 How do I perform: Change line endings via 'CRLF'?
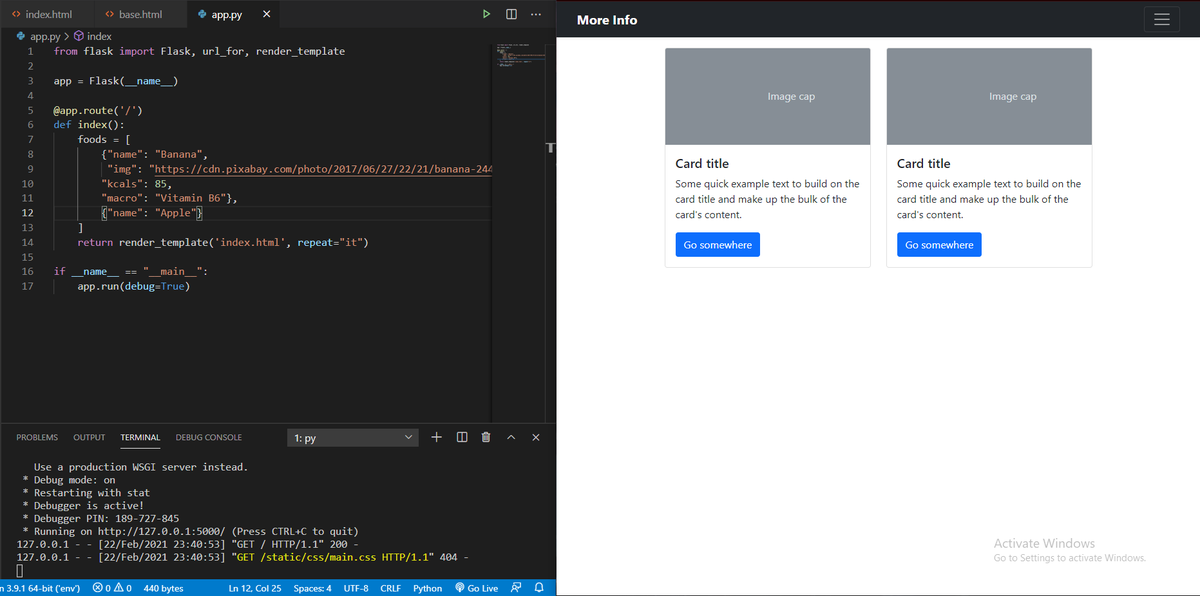(391, 588)
